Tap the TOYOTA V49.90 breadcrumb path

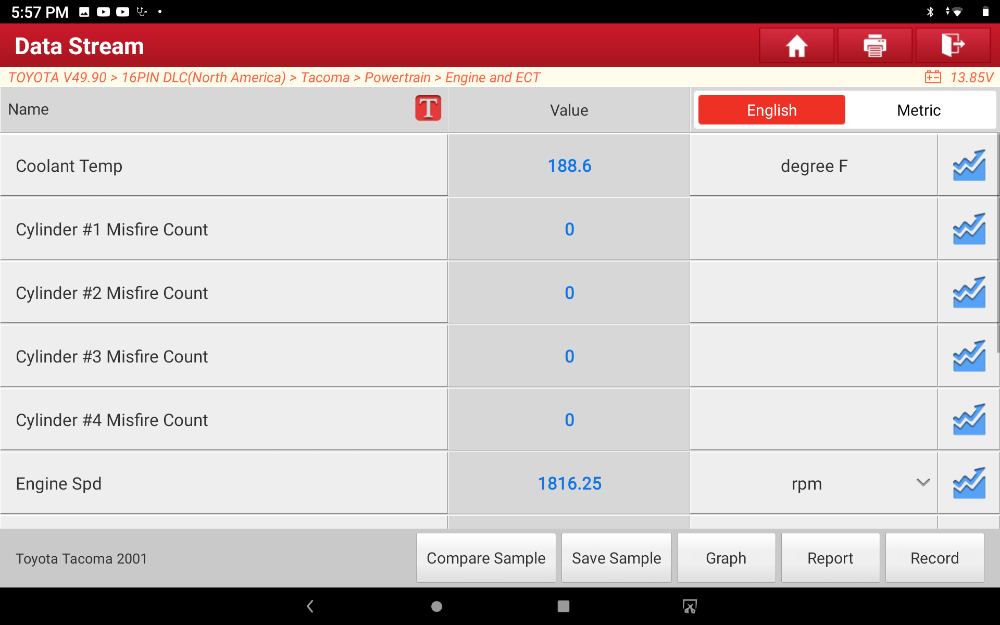(274, 77)
